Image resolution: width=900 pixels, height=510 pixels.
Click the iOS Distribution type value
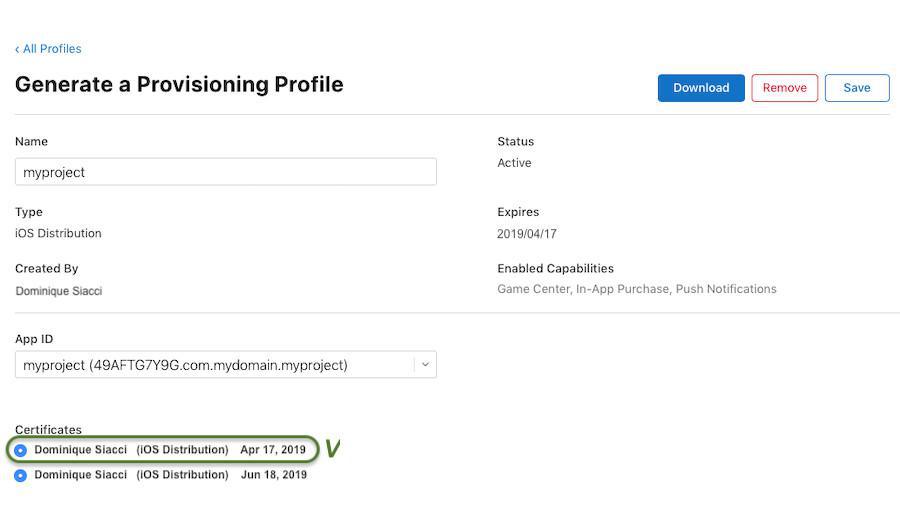(58, 233)
